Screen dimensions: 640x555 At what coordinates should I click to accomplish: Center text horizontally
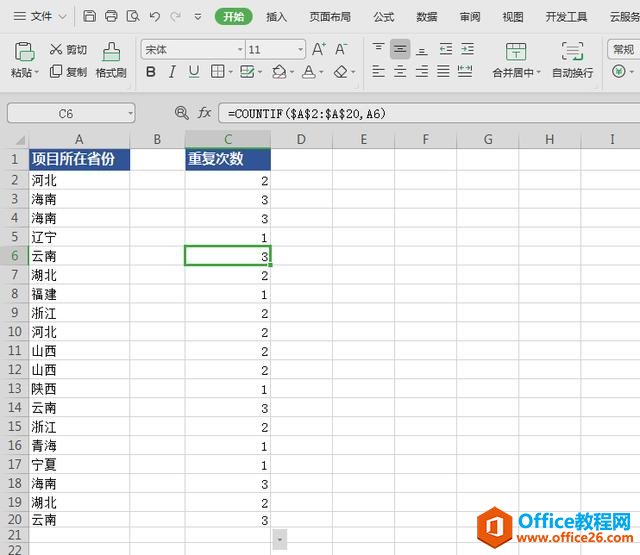pos(400,72)
